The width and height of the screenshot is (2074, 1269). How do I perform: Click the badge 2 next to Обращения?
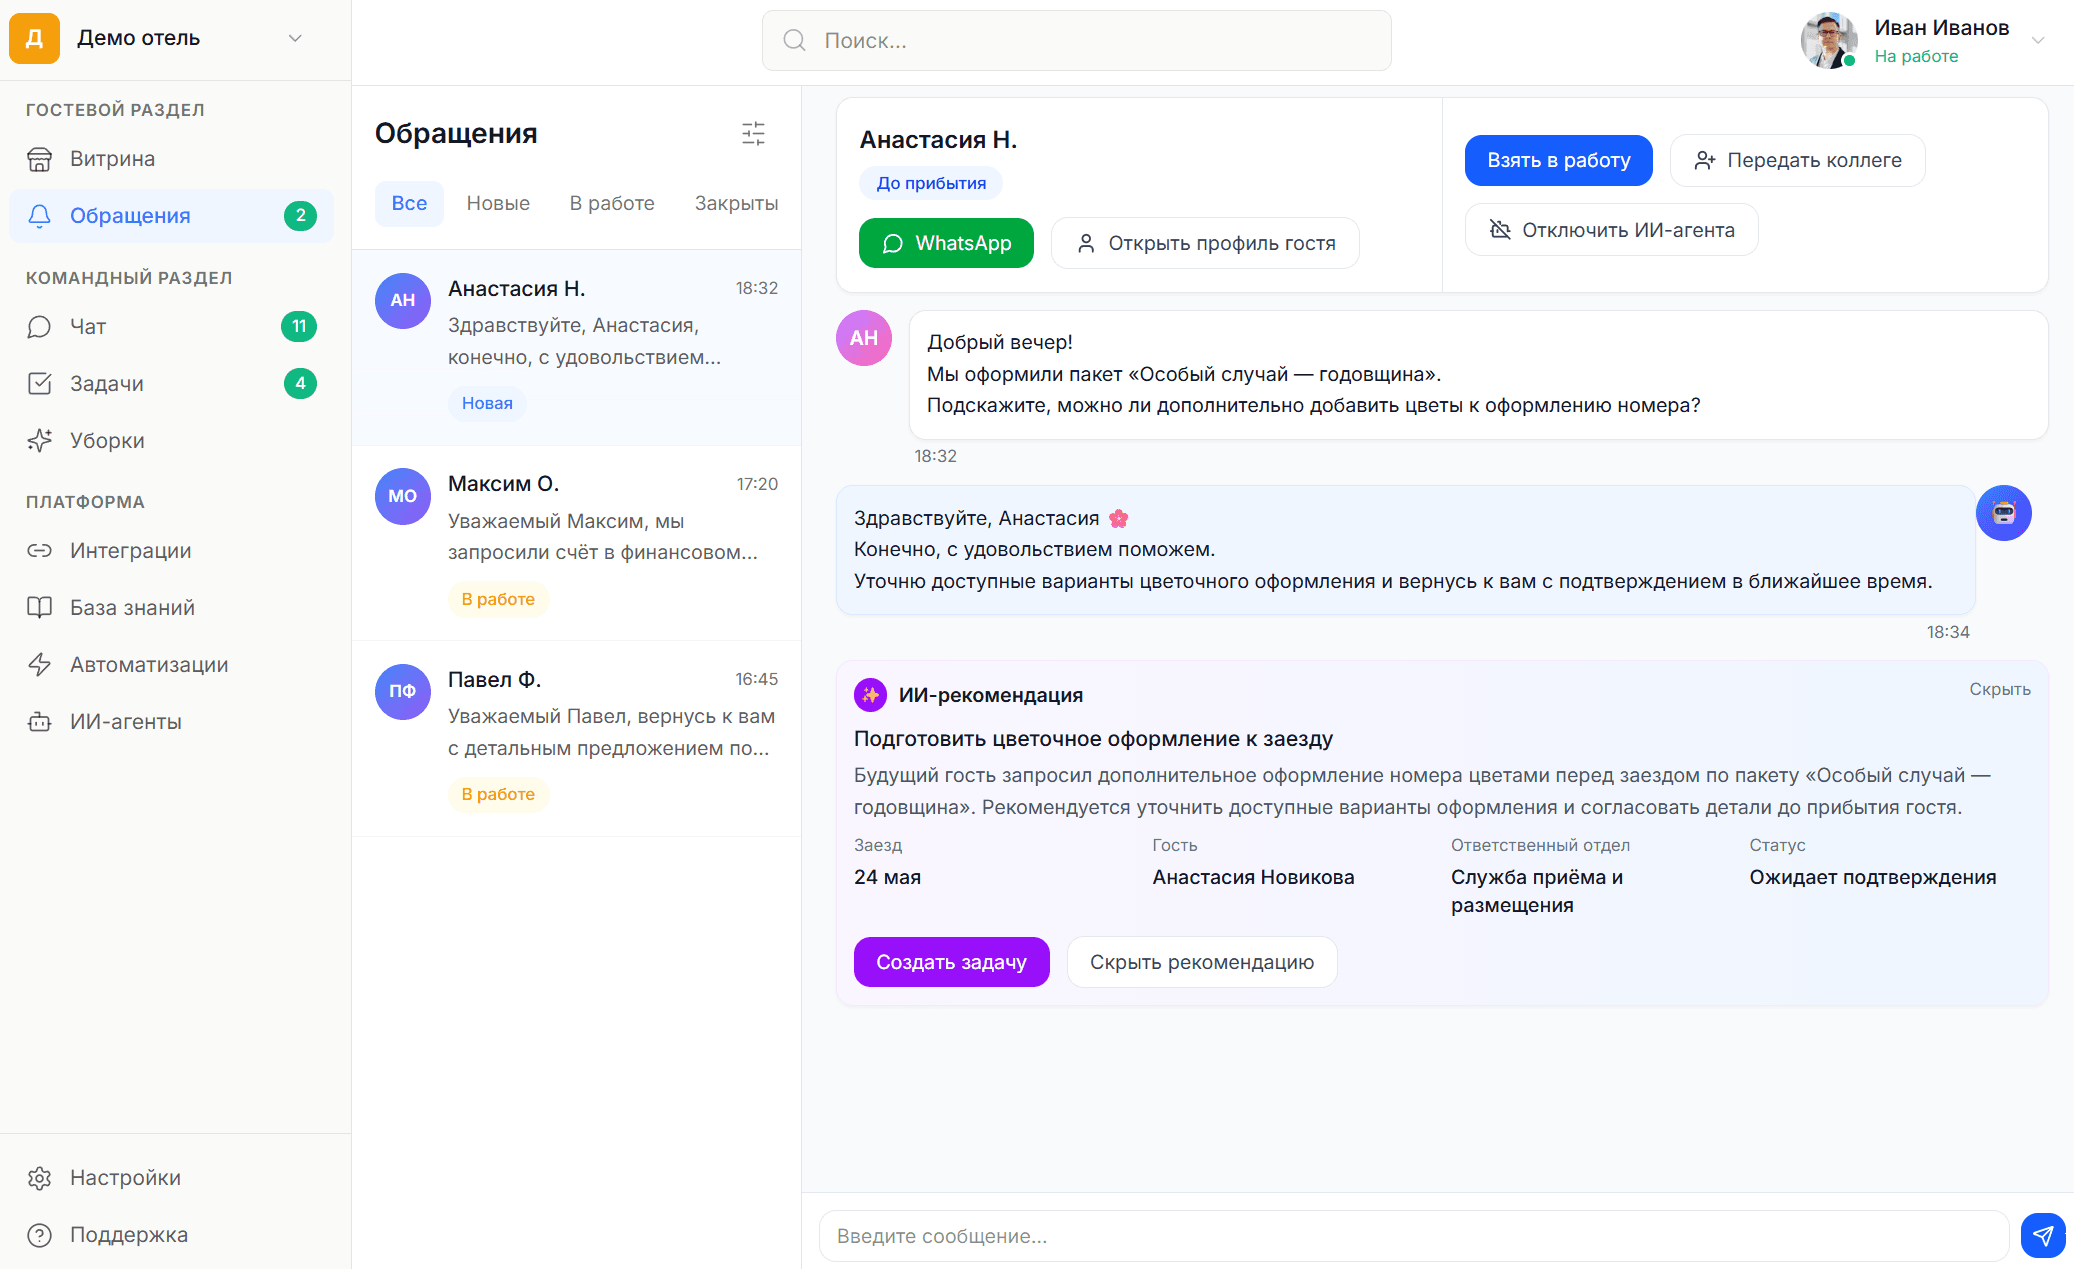coord(300,216)
